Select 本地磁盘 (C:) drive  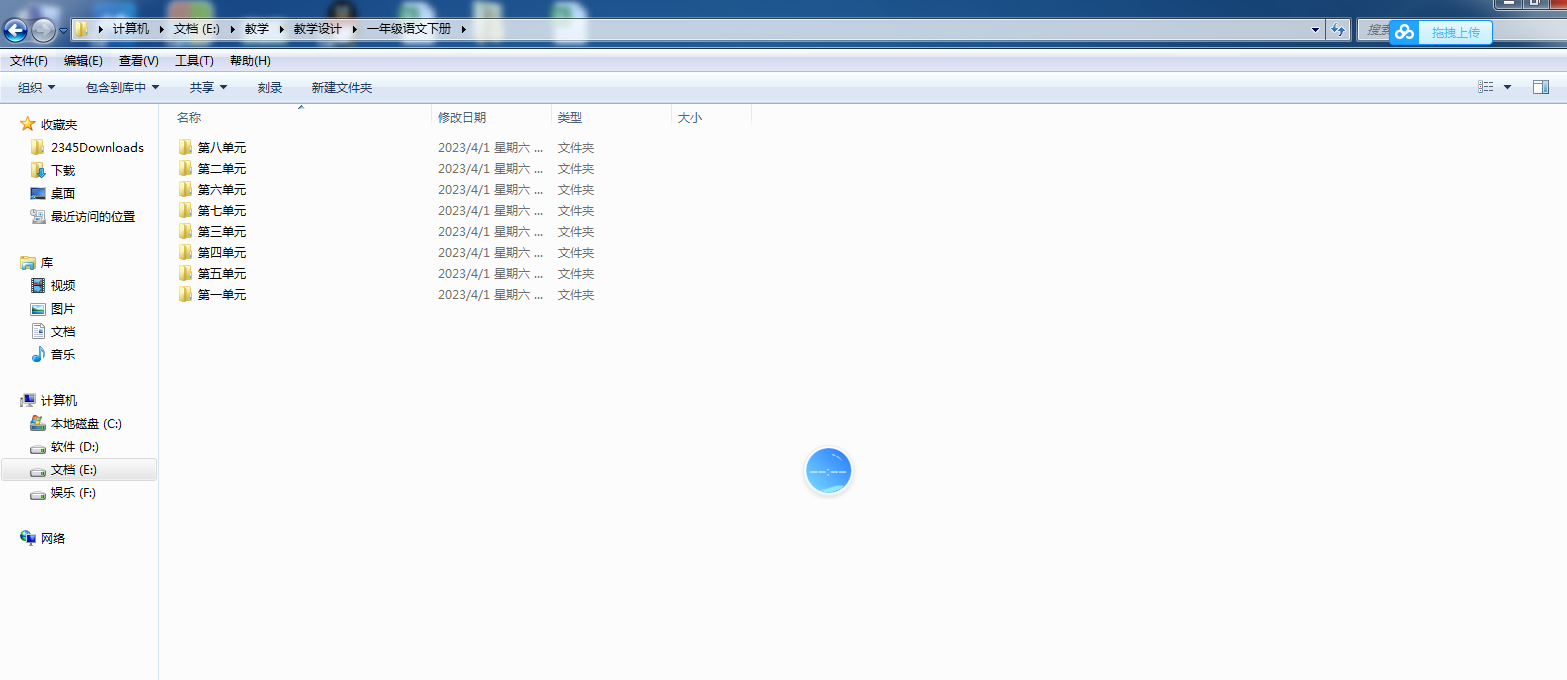[x=86, y=423]
